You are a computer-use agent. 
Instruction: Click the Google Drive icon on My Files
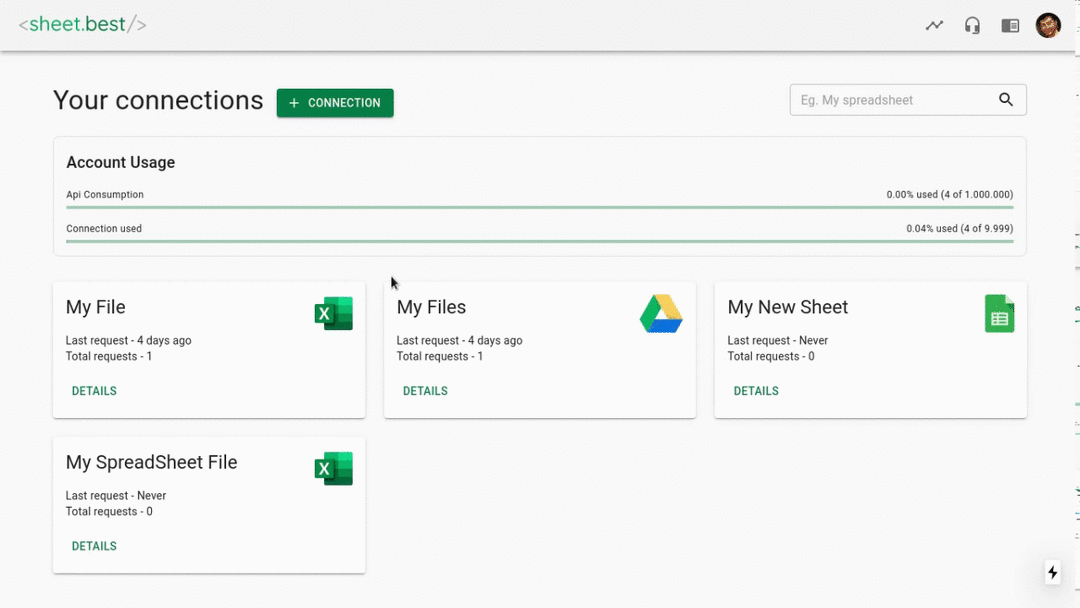[x=661, y=313]
